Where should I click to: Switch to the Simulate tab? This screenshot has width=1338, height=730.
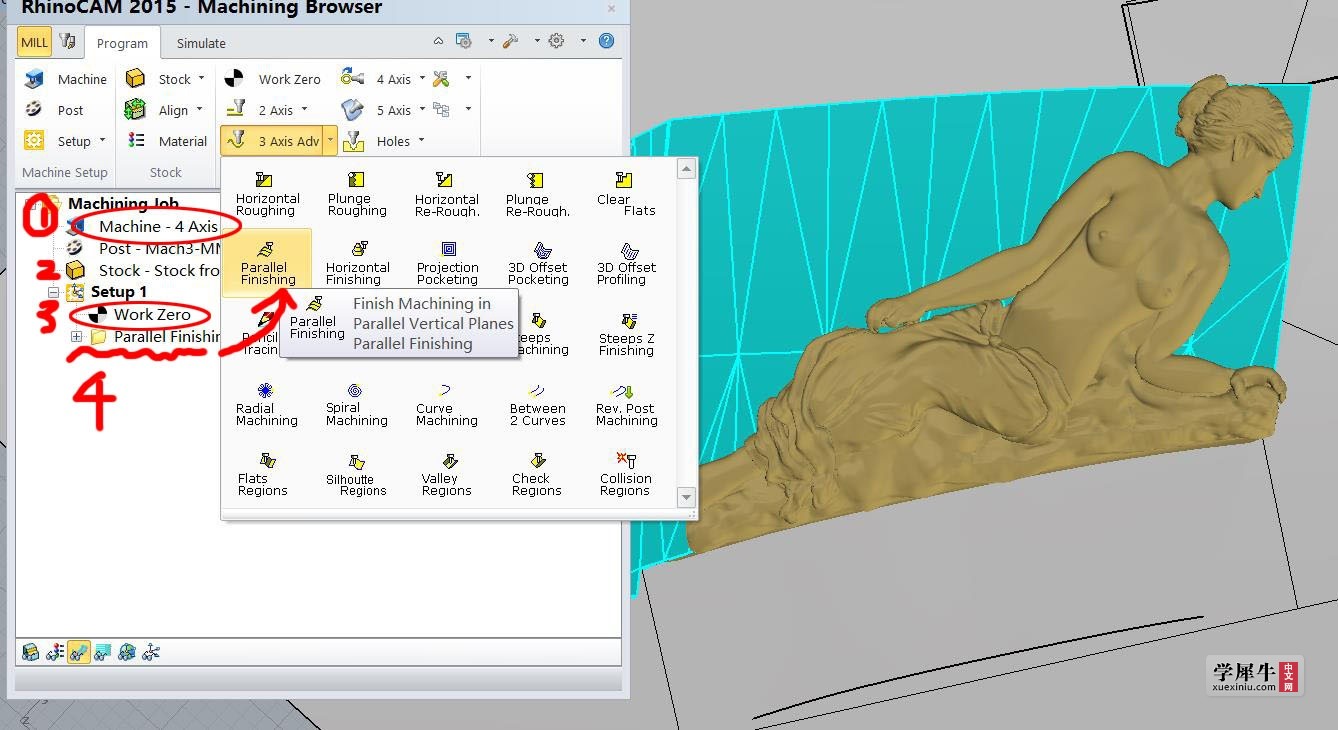click(x=201, y=43)
